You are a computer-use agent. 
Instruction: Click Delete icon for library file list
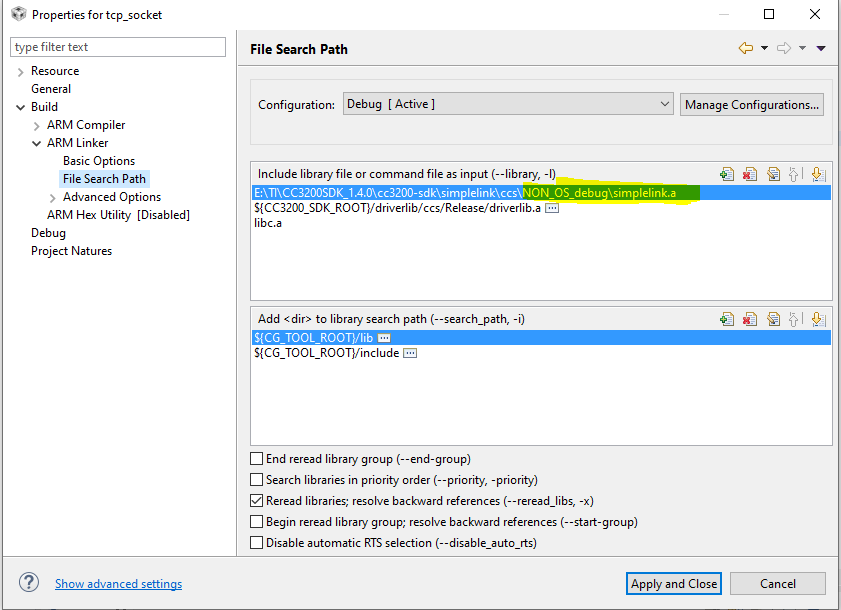pos(750,174)
